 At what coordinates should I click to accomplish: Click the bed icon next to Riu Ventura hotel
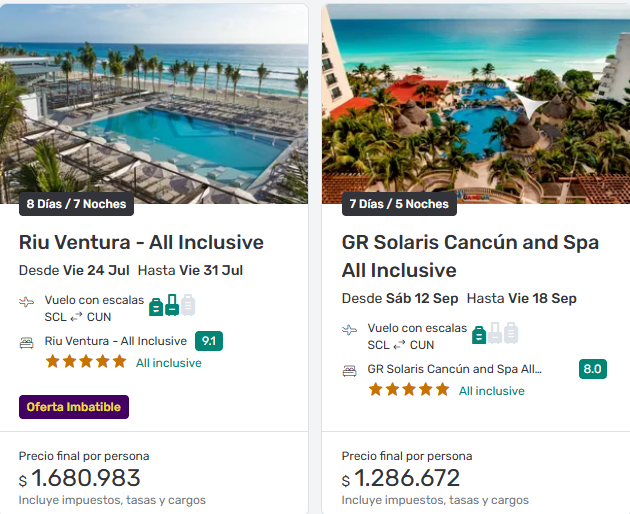[x=27, y=342]
